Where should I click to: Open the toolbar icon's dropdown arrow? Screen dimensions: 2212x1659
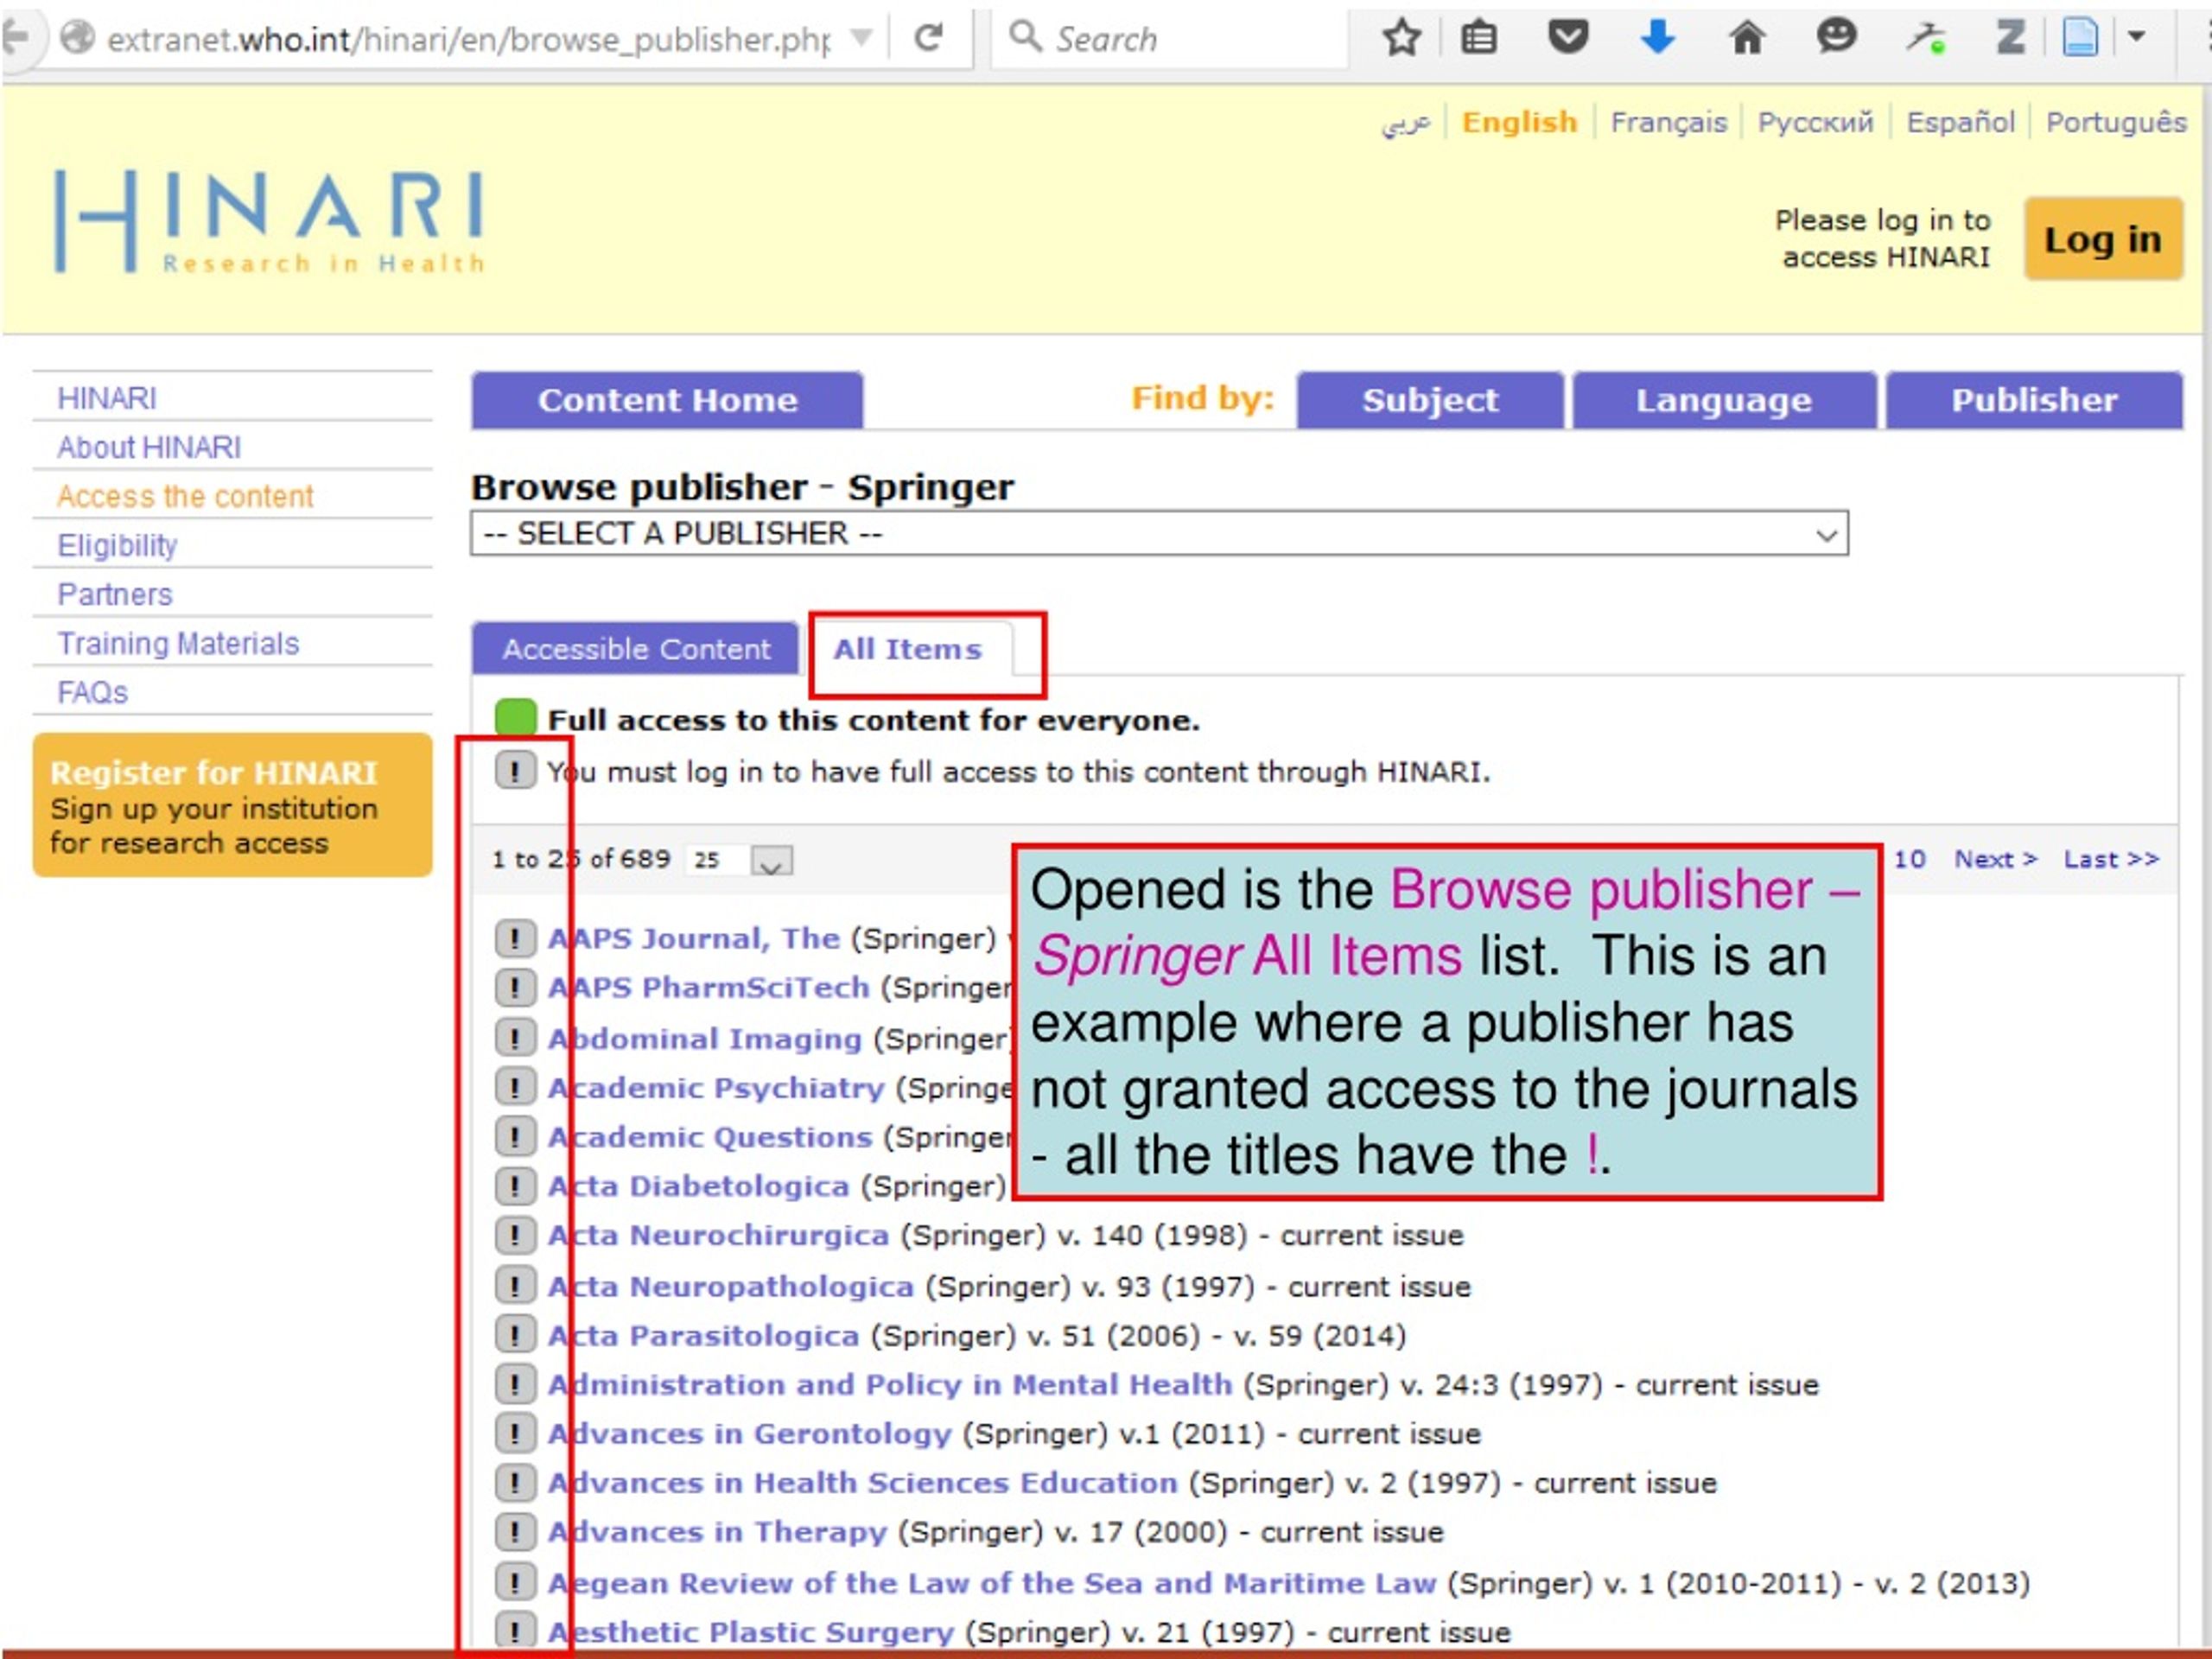point(2136,37)
